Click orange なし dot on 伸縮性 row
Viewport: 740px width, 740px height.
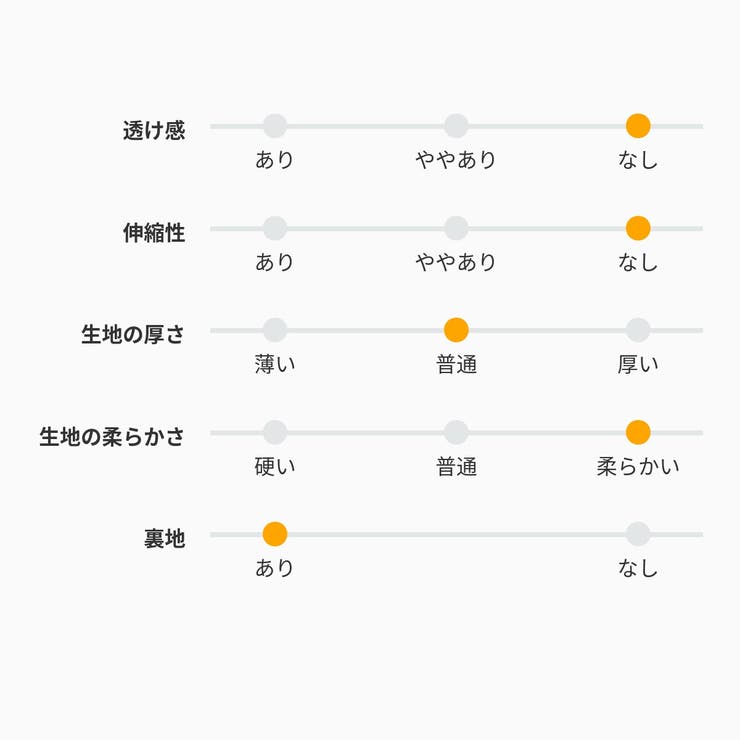click(638, 228)
